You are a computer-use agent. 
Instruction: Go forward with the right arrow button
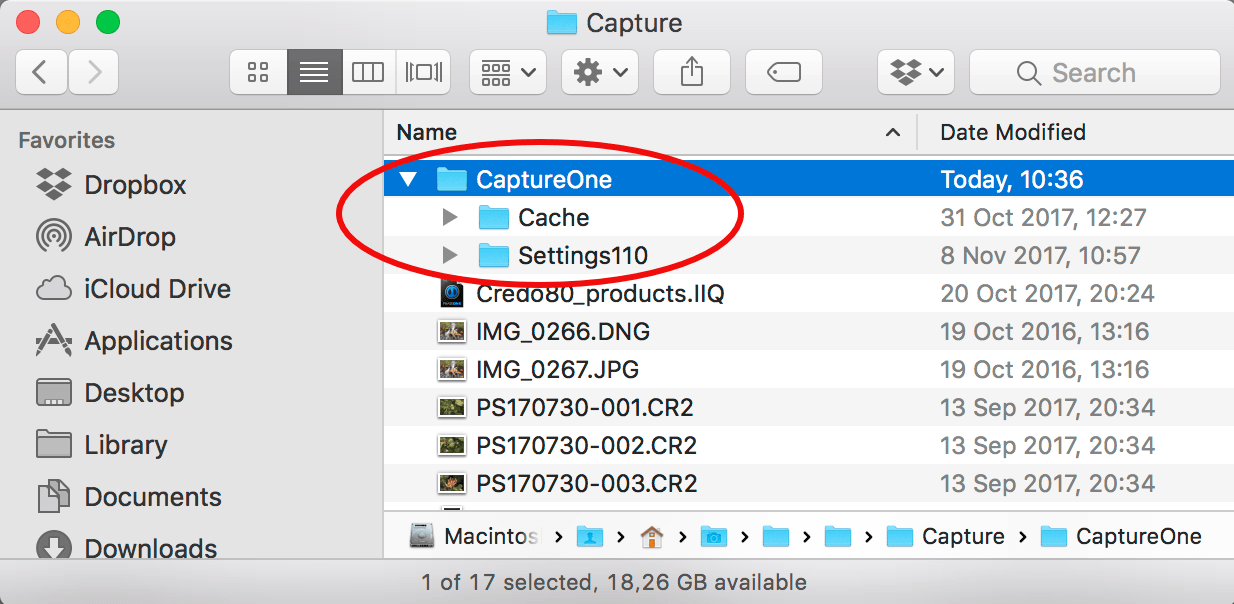click(94, 72)
